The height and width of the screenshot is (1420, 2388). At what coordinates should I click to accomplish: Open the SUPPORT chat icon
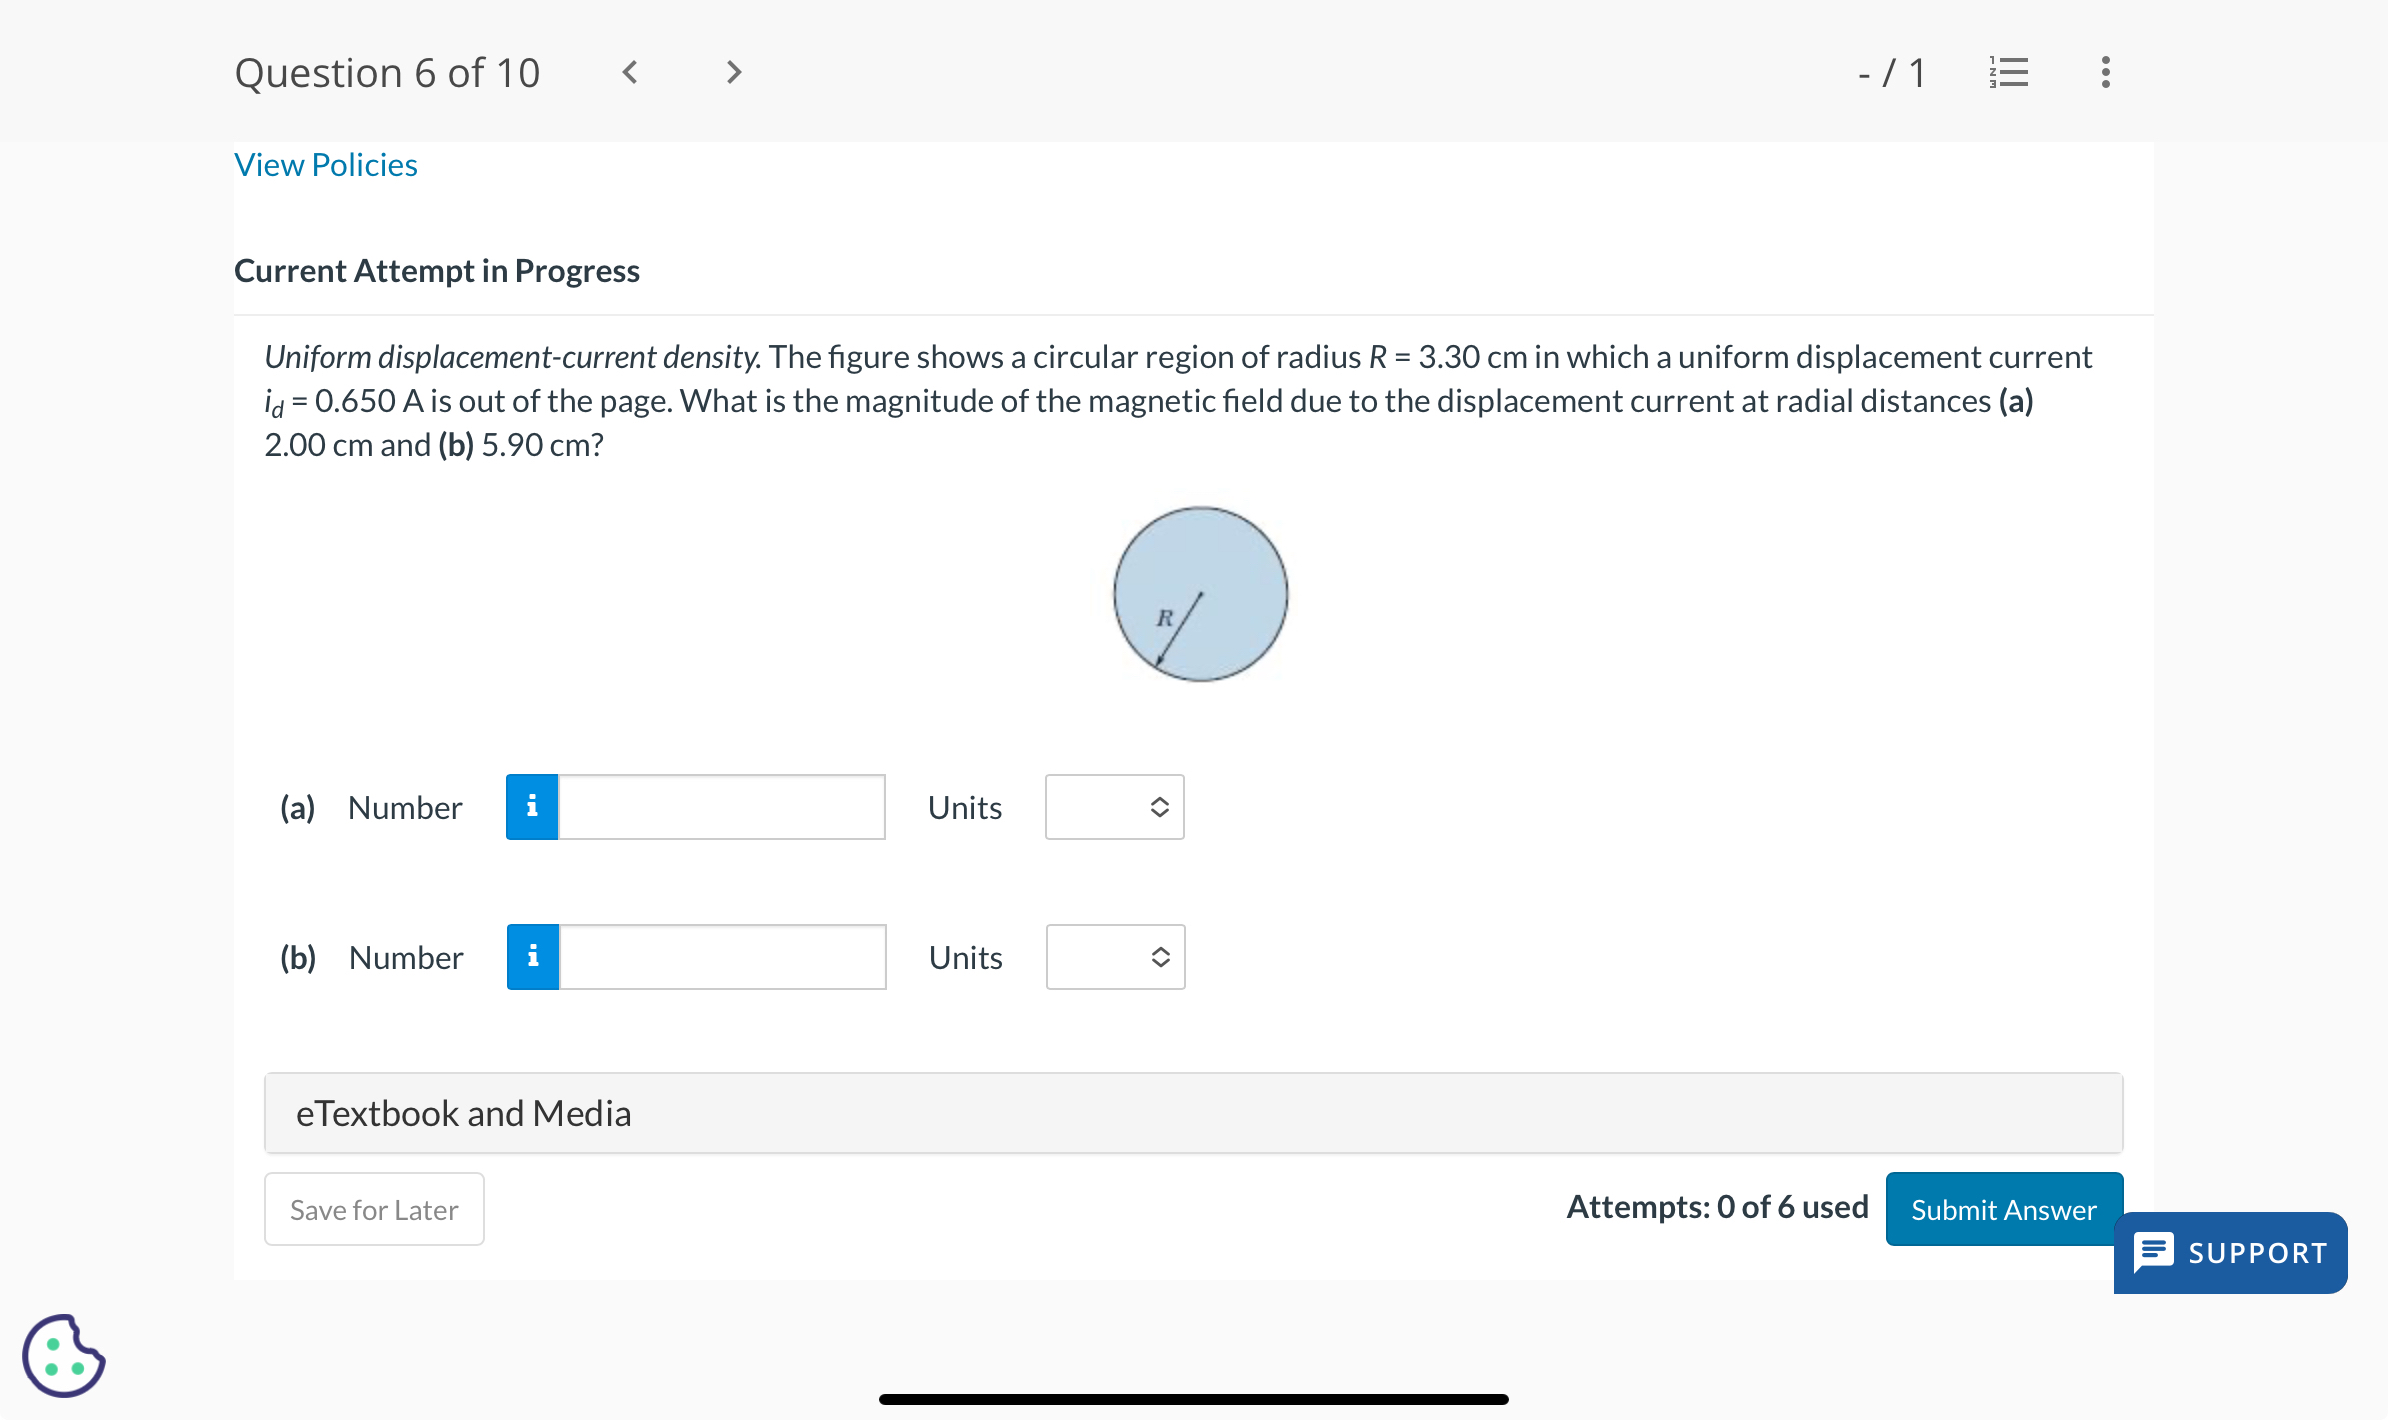click(x=2155, y=1253)
